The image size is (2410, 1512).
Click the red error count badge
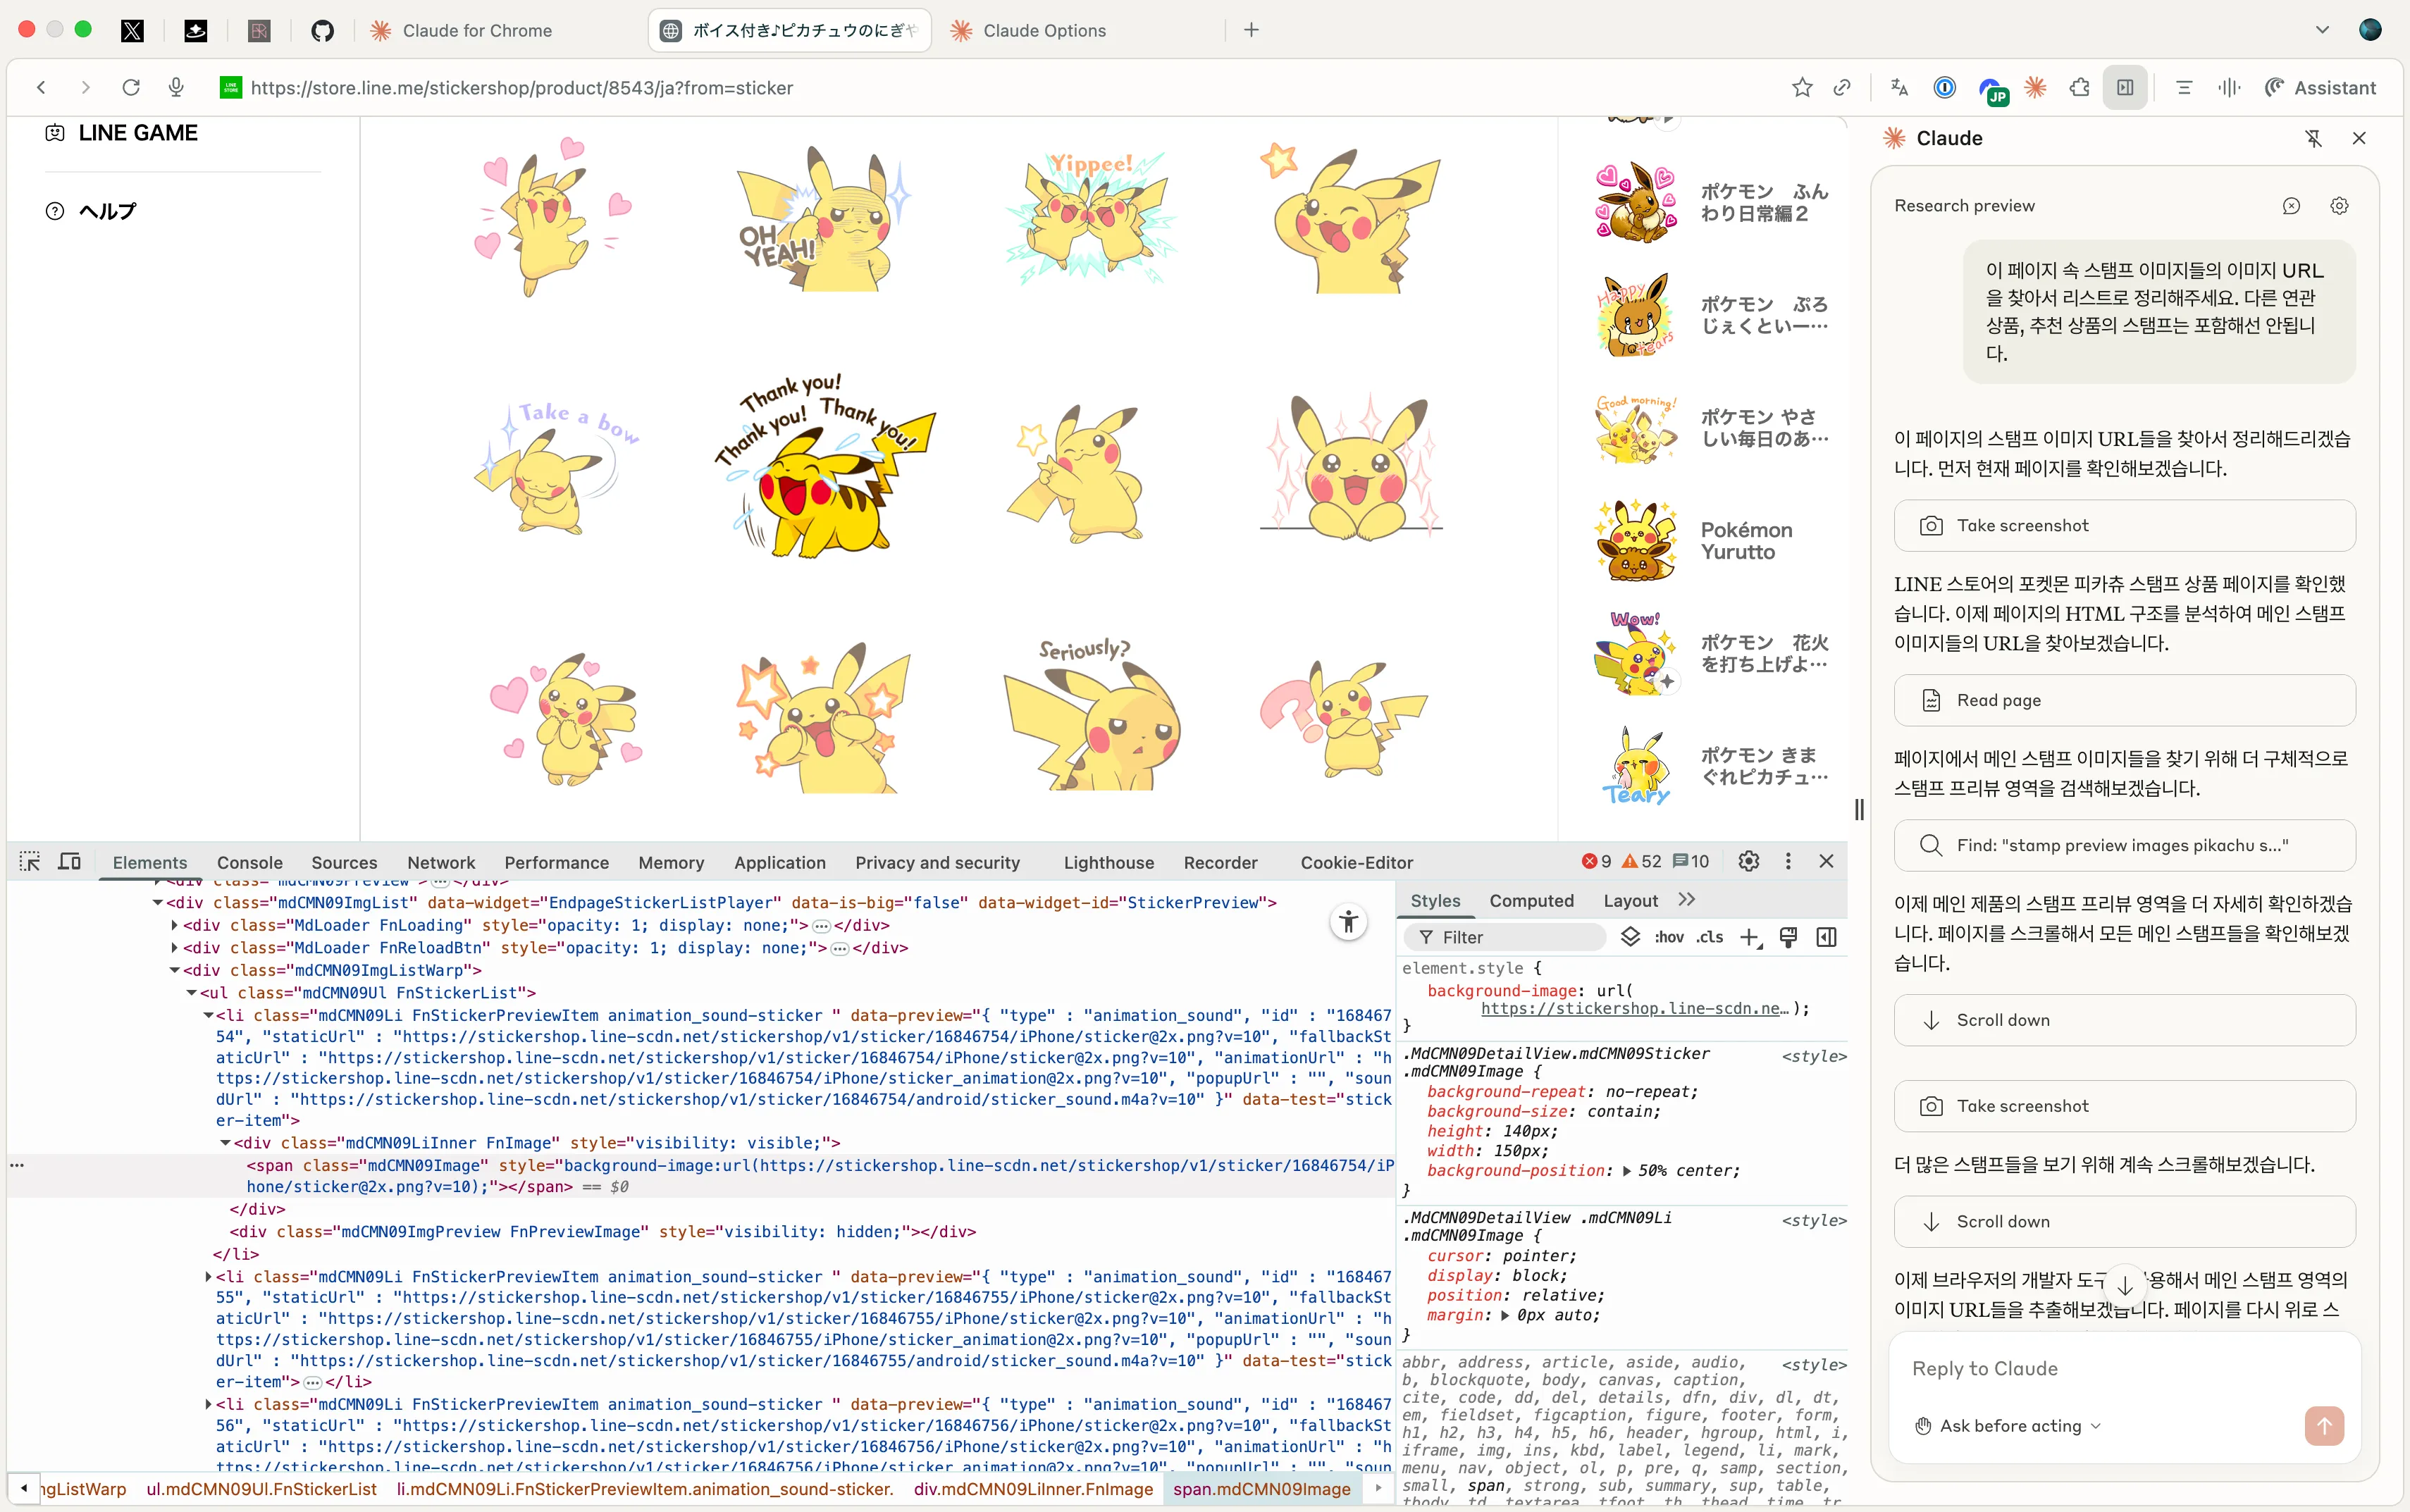coord(1596,862)
